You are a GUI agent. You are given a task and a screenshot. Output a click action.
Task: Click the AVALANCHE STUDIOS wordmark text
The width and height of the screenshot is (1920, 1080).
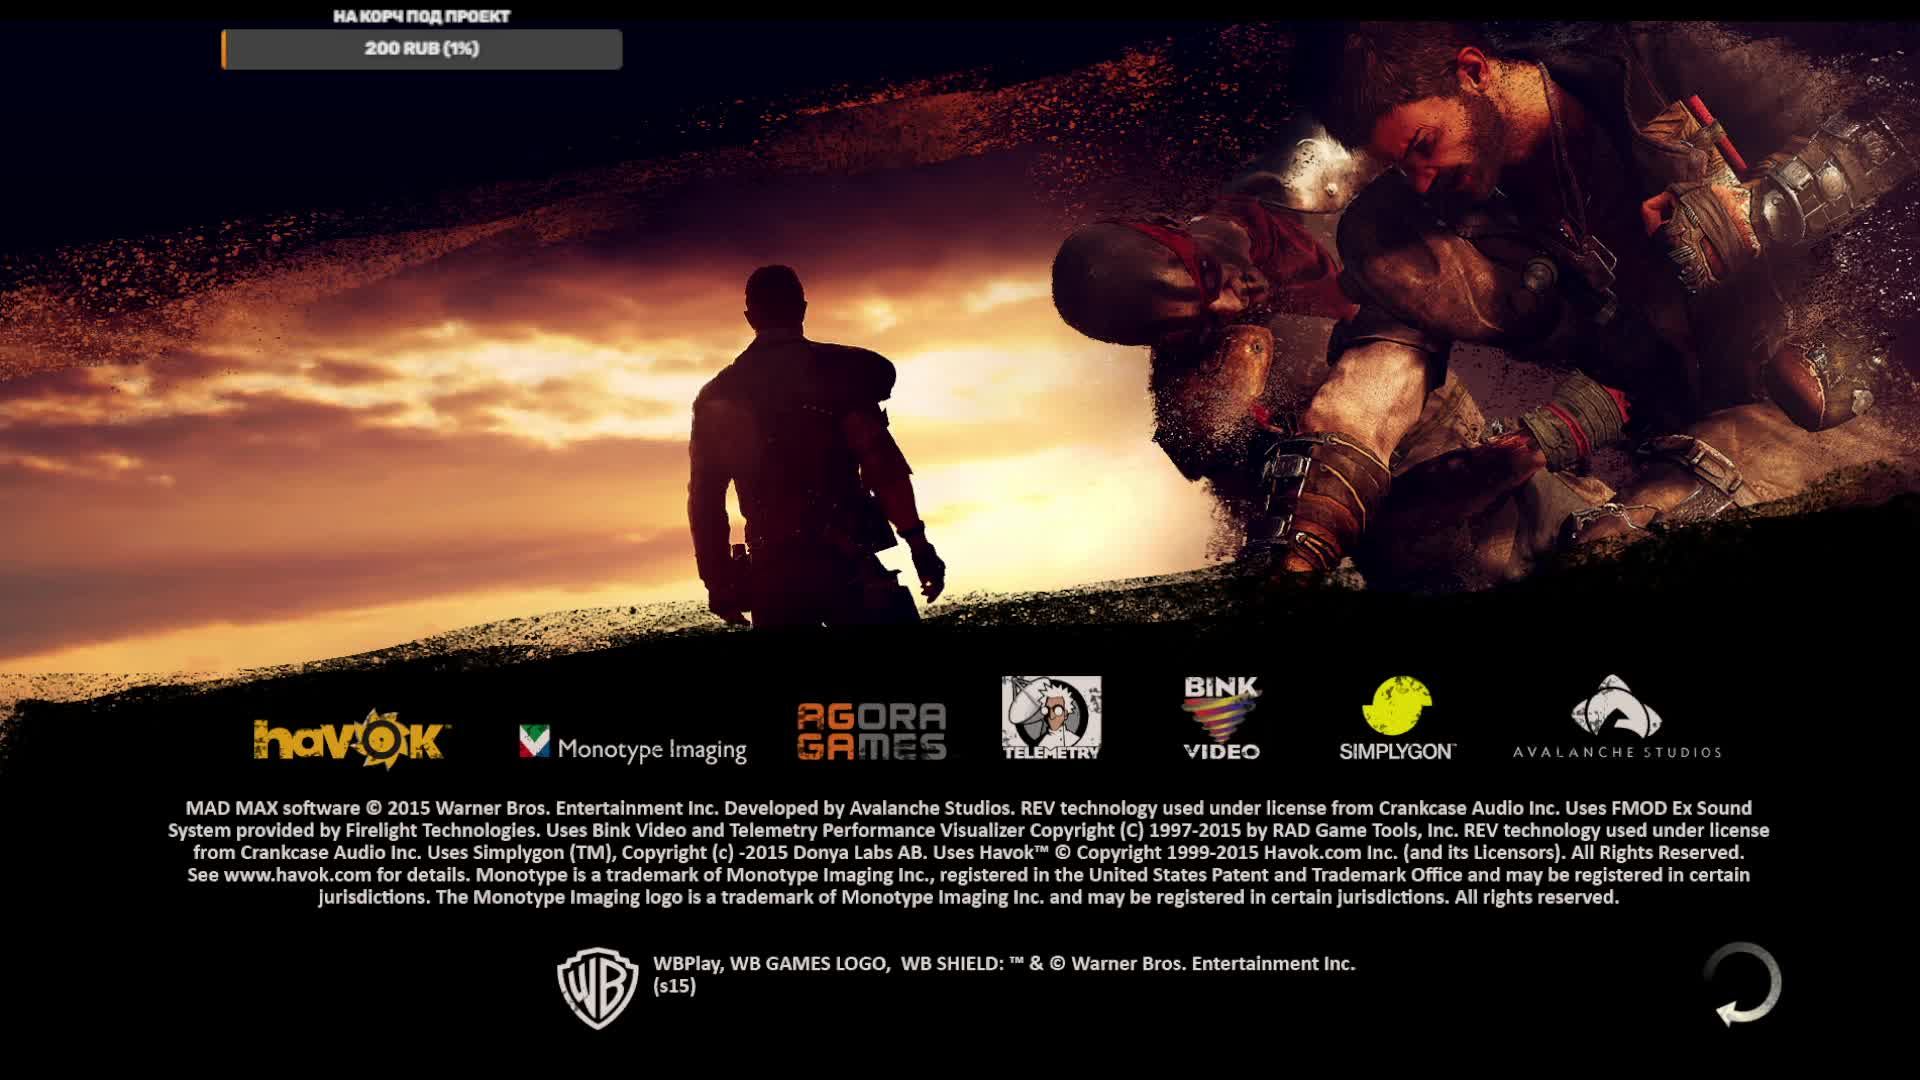(x=1616, y=752)
